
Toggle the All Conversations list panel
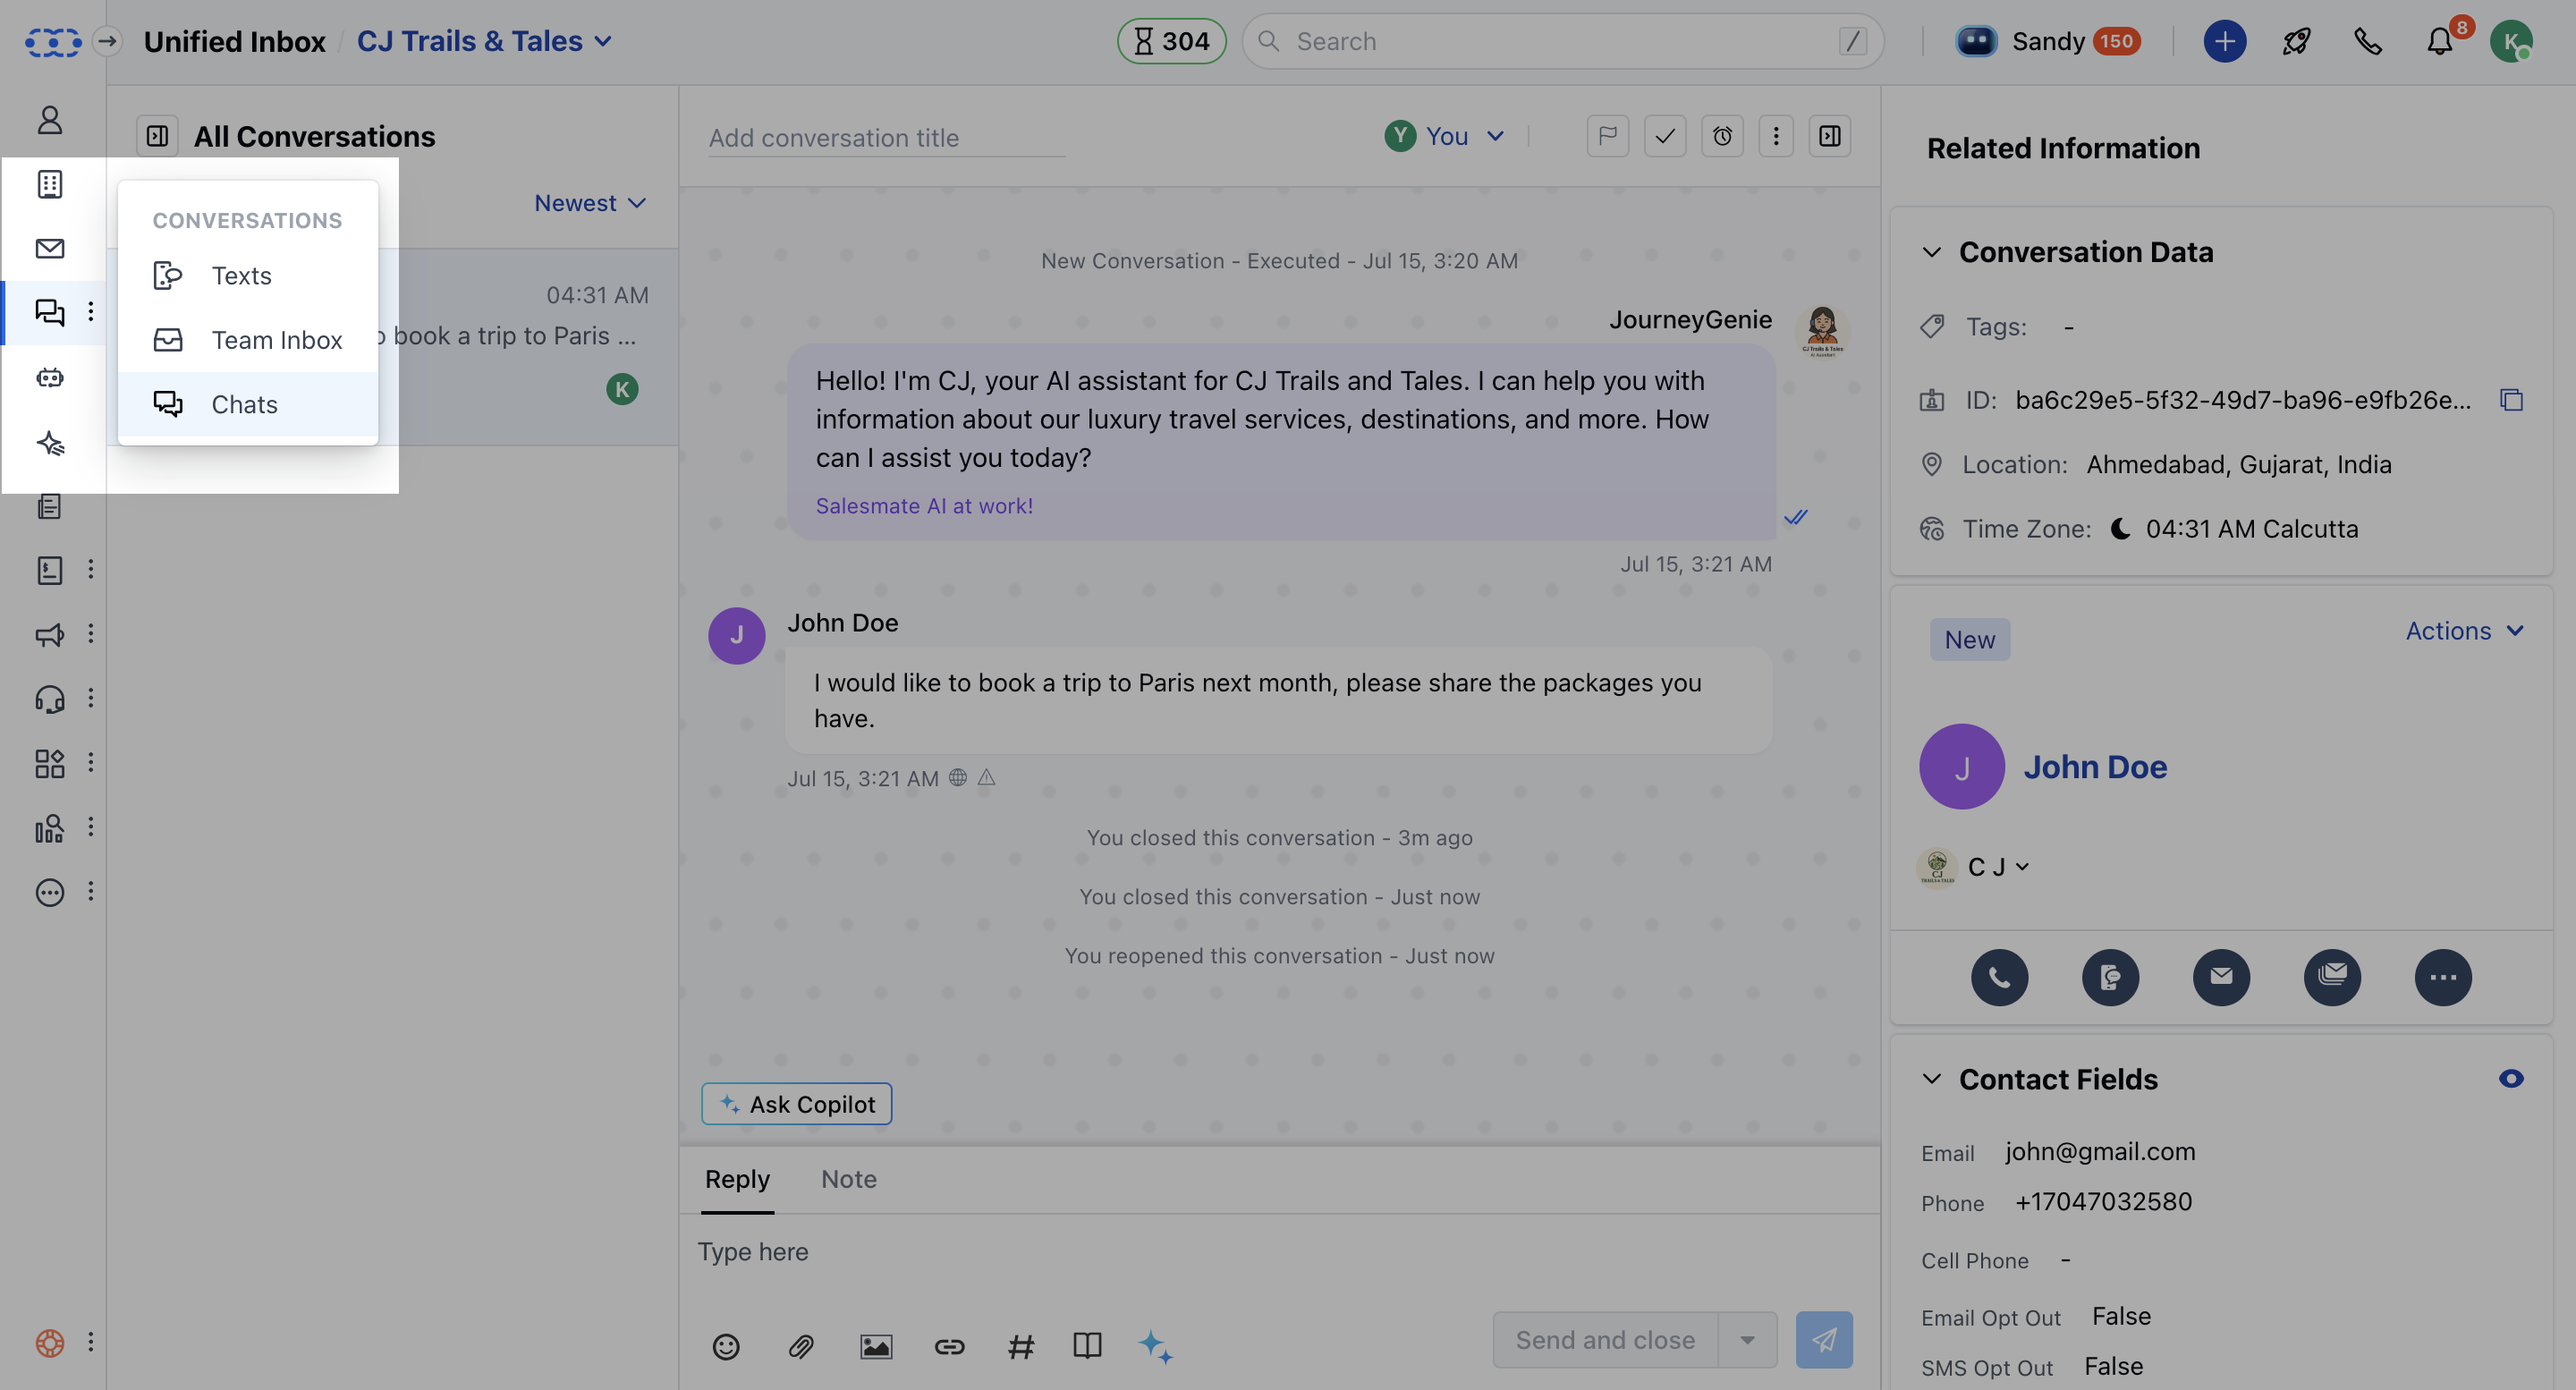(x=157, y=136)
